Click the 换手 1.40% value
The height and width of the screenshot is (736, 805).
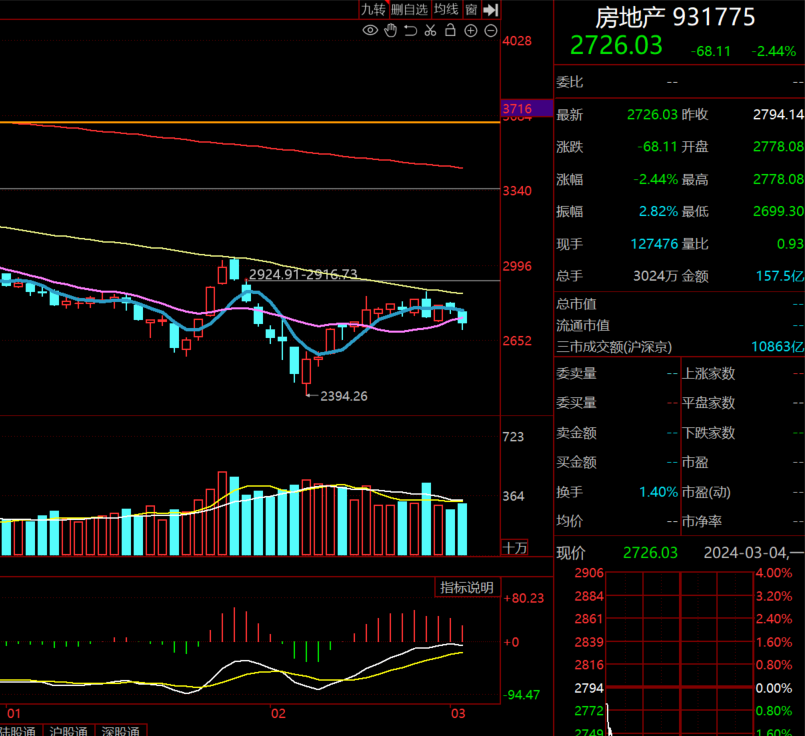659,492
